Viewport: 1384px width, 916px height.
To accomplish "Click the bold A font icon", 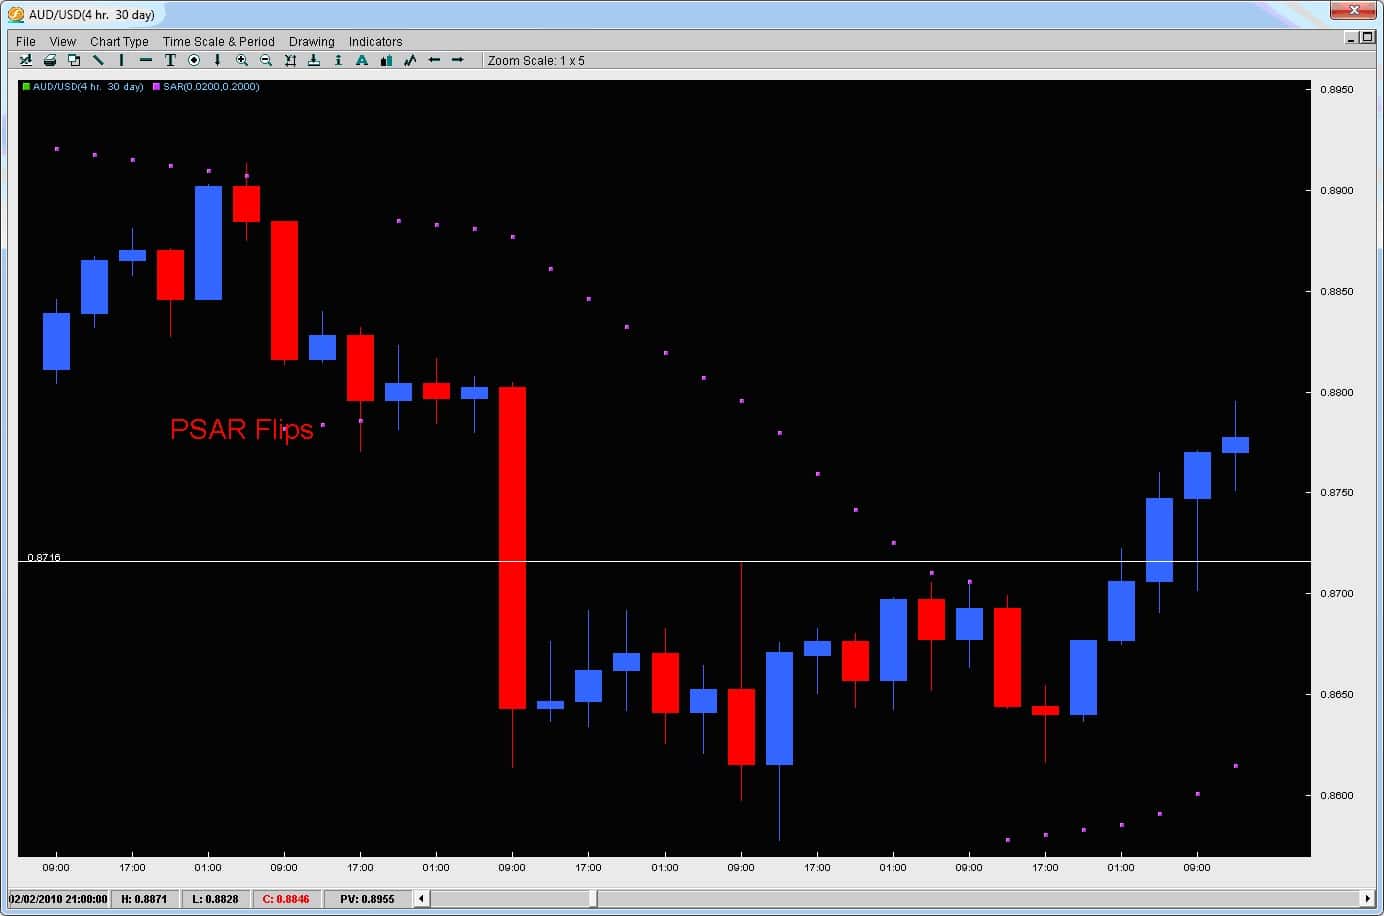I will coord(362,60).
